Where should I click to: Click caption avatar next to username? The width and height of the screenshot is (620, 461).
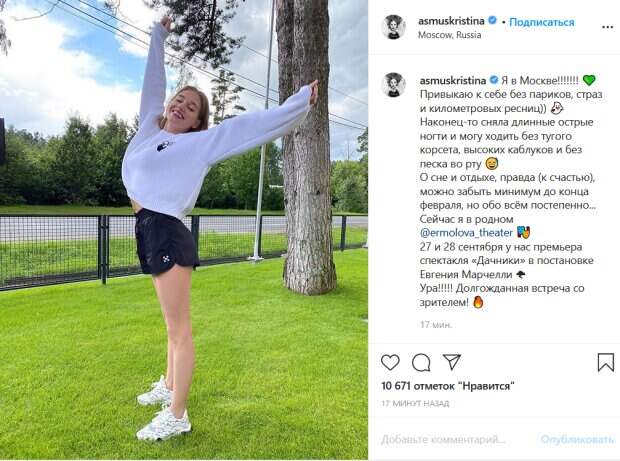click(393, 85)
